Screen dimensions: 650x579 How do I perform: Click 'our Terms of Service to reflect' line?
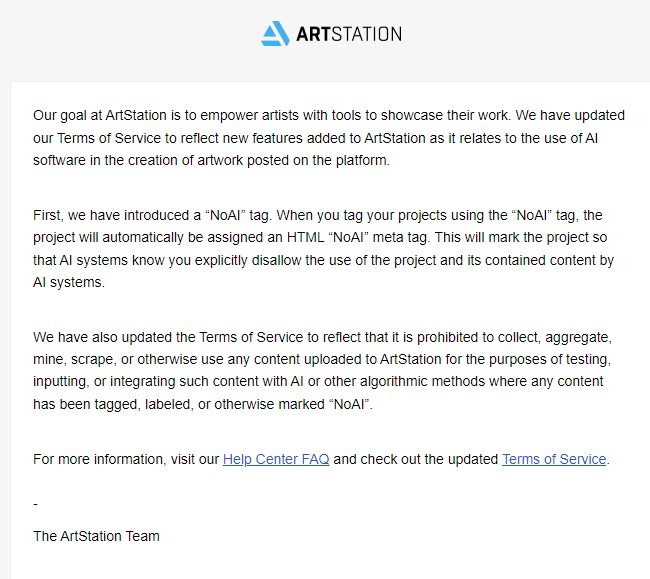click(x=315, y=138)
